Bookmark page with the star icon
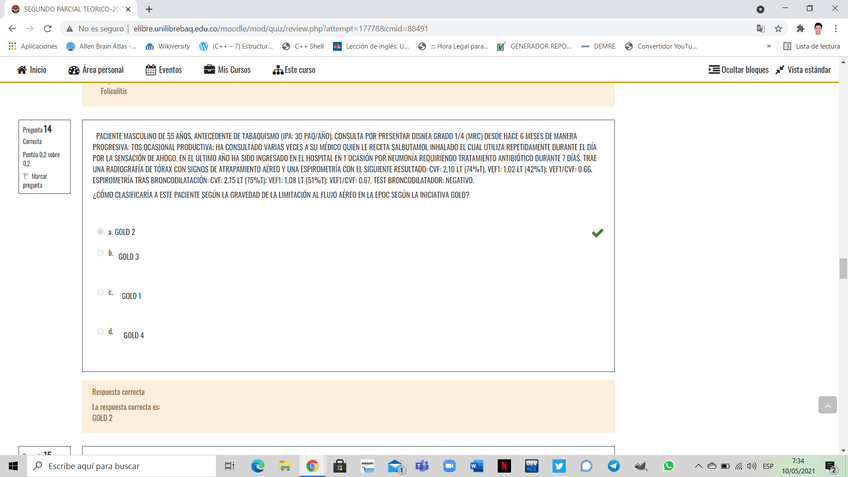The height and width of the screenshot is (477, 848). tap(778, 29)
